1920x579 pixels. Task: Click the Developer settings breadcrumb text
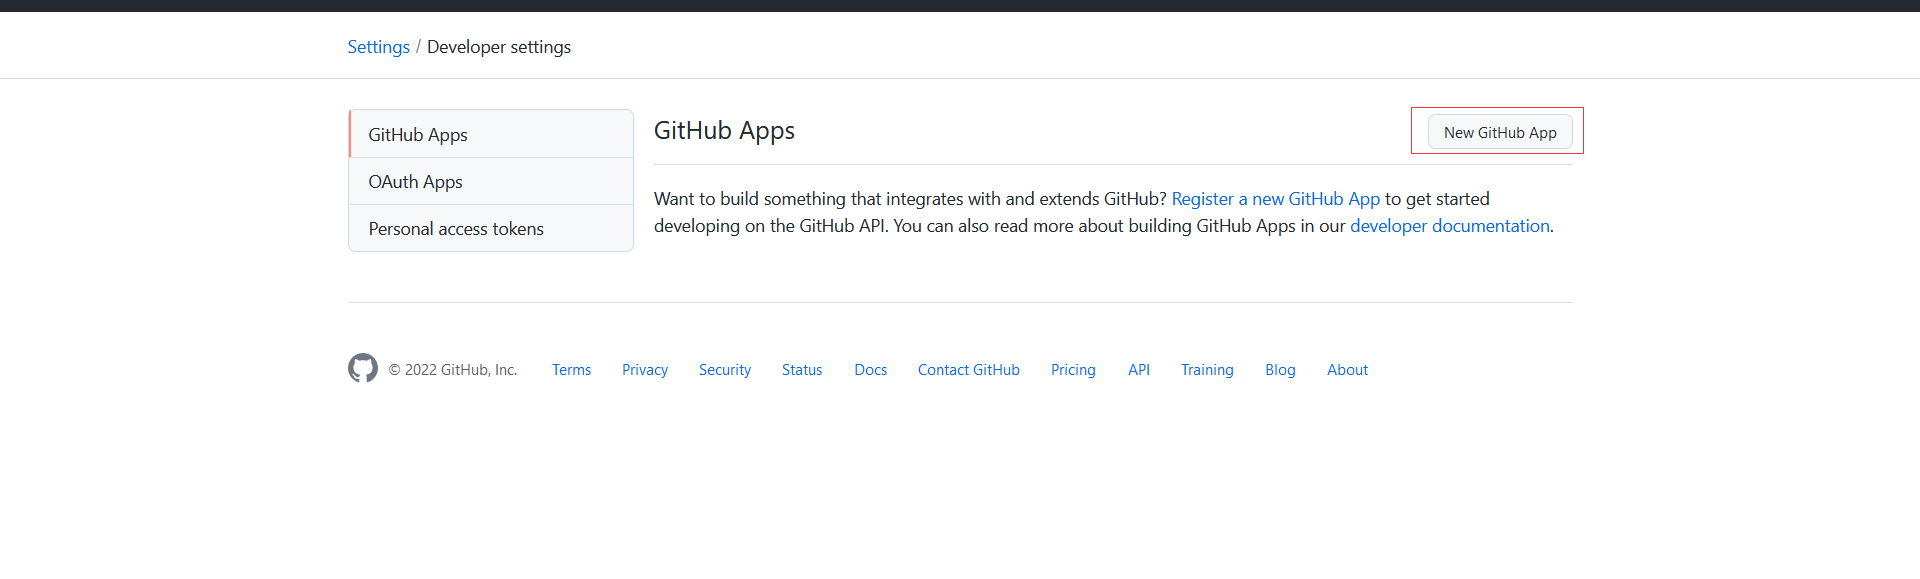(499, 47)
